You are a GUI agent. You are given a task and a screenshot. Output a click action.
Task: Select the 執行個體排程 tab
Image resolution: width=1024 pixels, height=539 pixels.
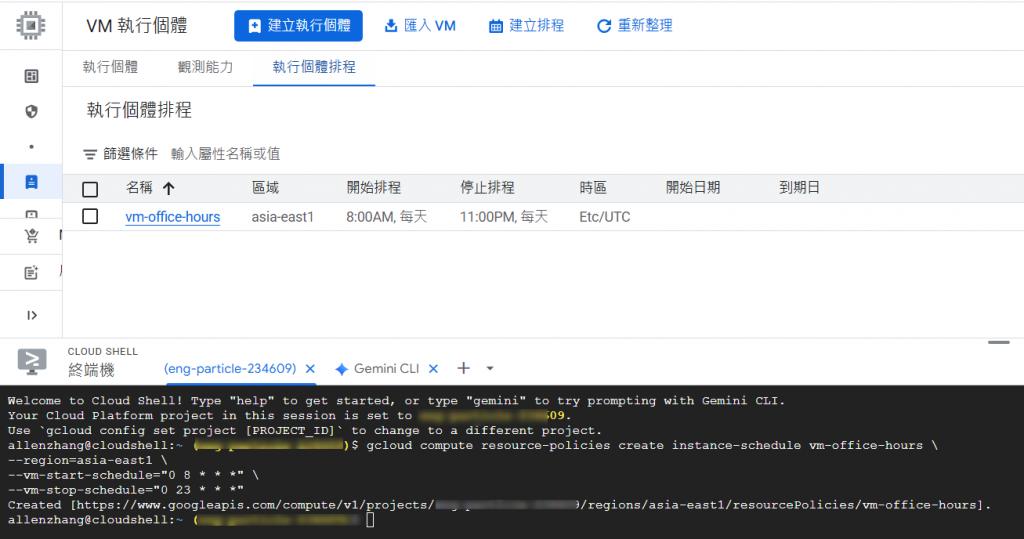314,67
